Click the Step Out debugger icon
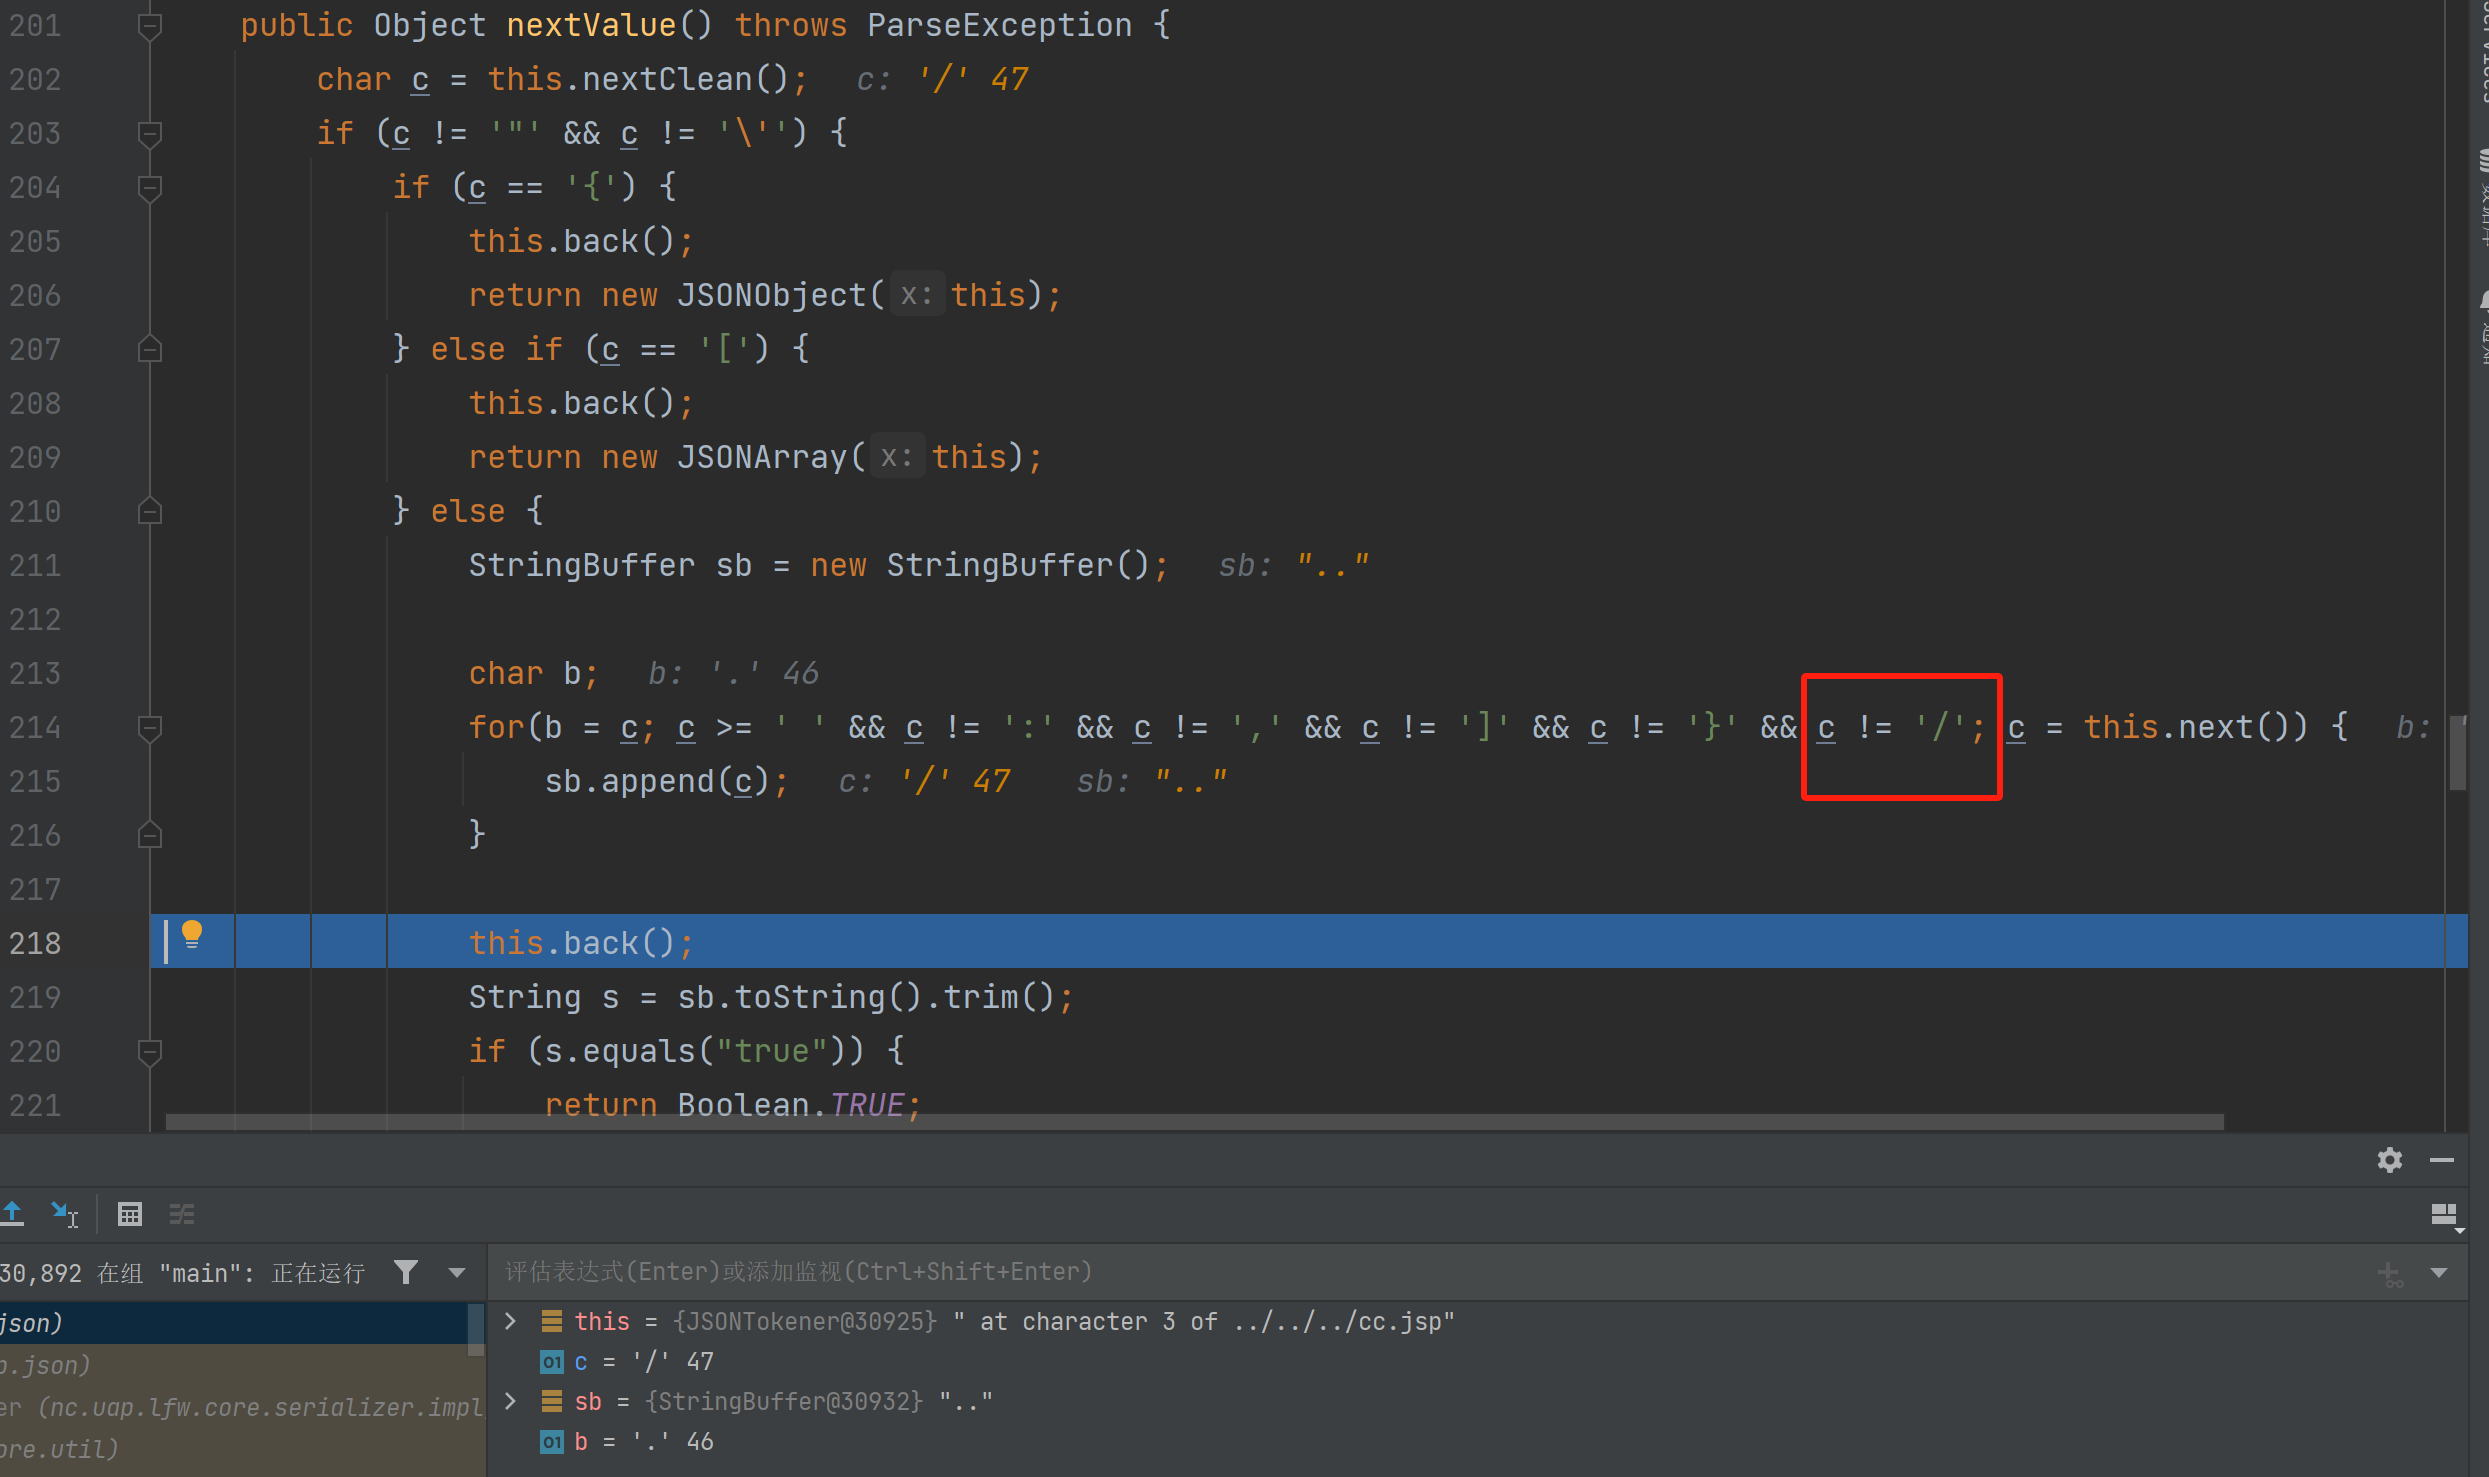Image resolution: width=2489 pixels, height=1477 pixels. (12, 1214)
